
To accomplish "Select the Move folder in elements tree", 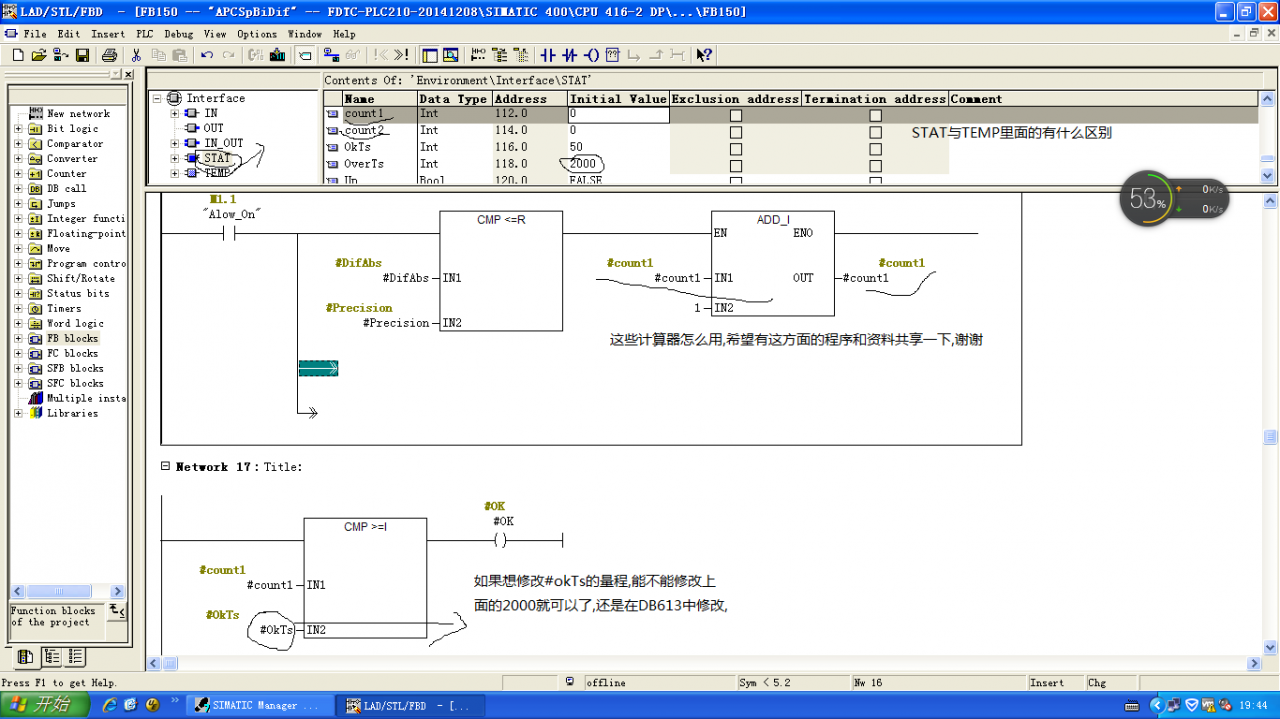I will [x=59, y=249].
